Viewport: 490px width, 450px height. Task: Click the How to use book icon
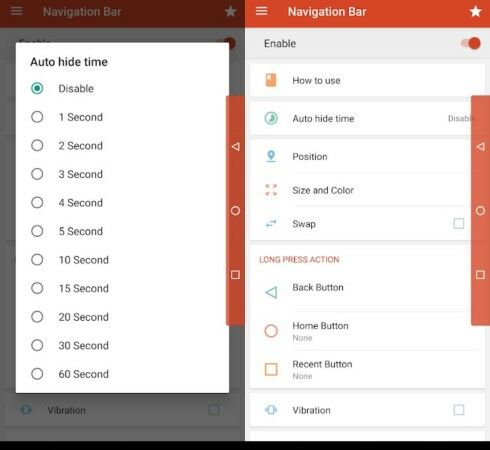click(x=271, y=80)
